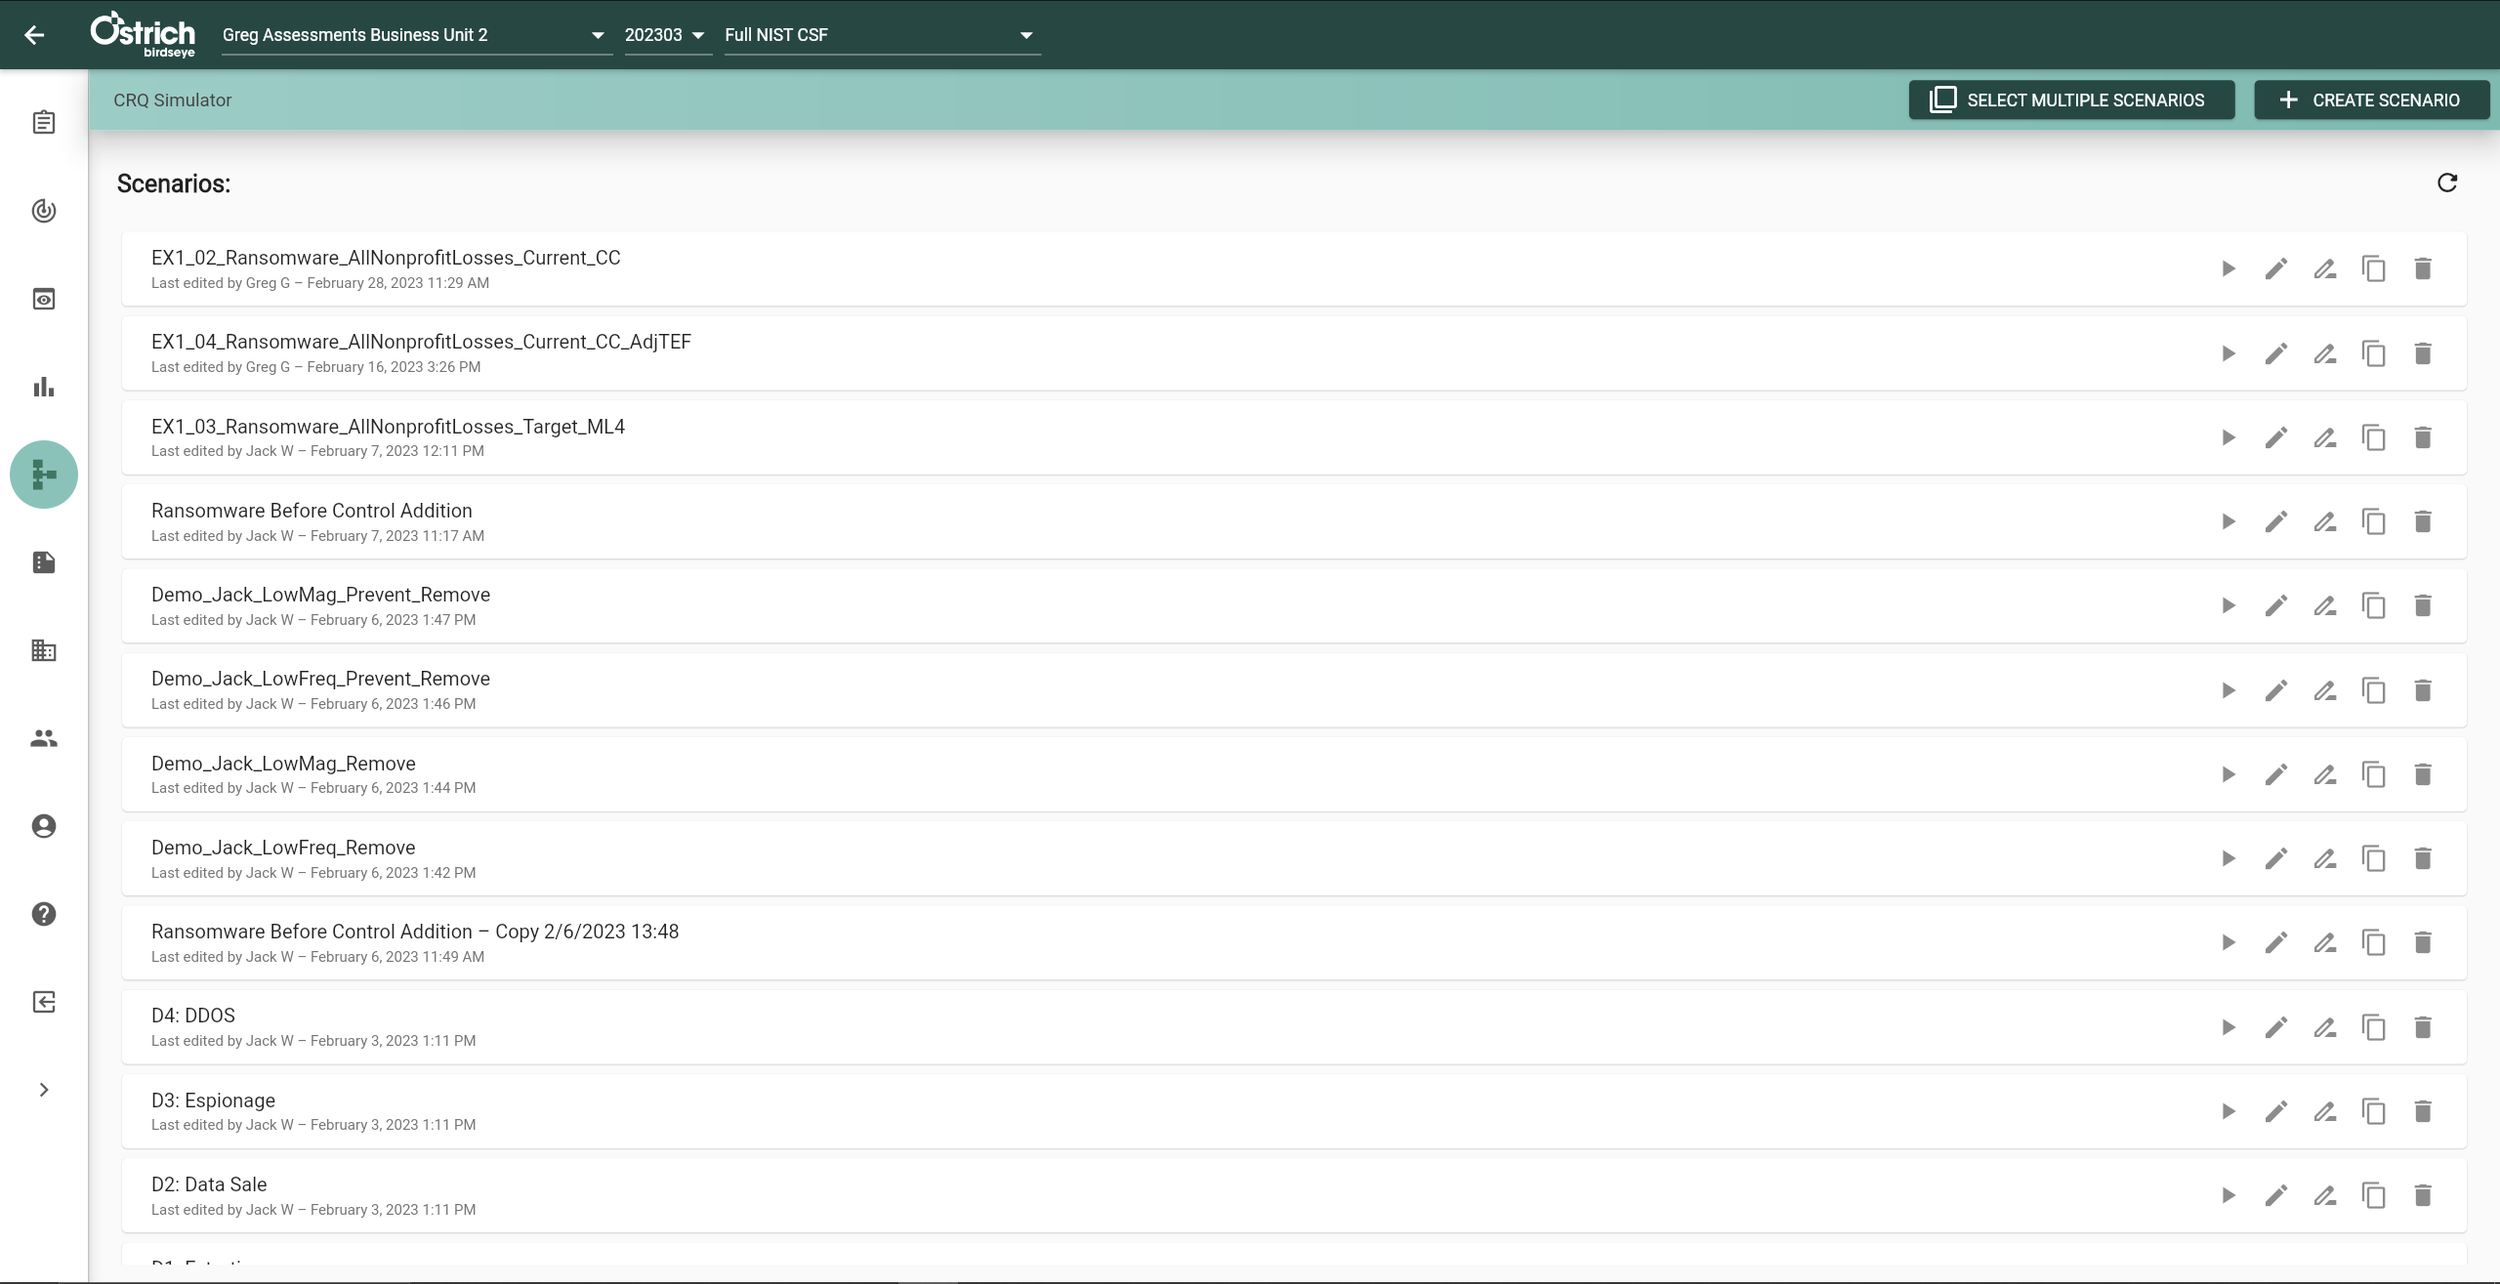Image resolution: width=2500 pixels, height=1284 pixels.
Task: Open the help question mark page
Action: point(44,914)
